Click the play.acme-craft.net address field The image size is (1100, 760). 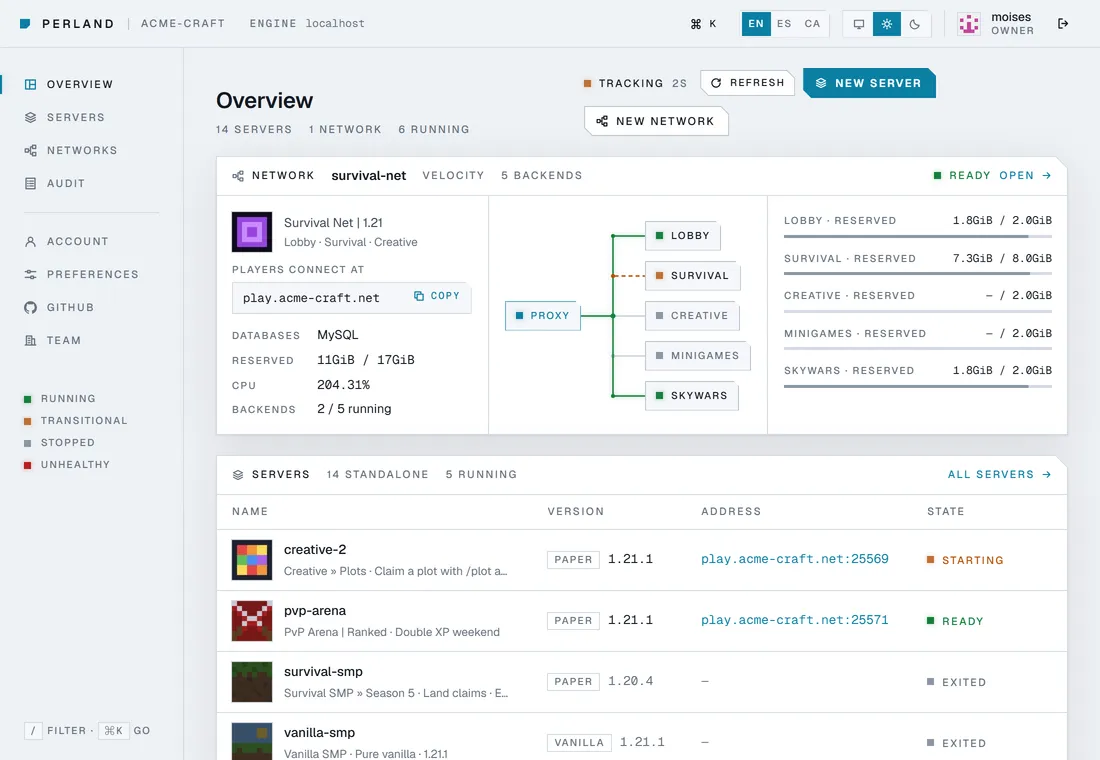(351, 298)
